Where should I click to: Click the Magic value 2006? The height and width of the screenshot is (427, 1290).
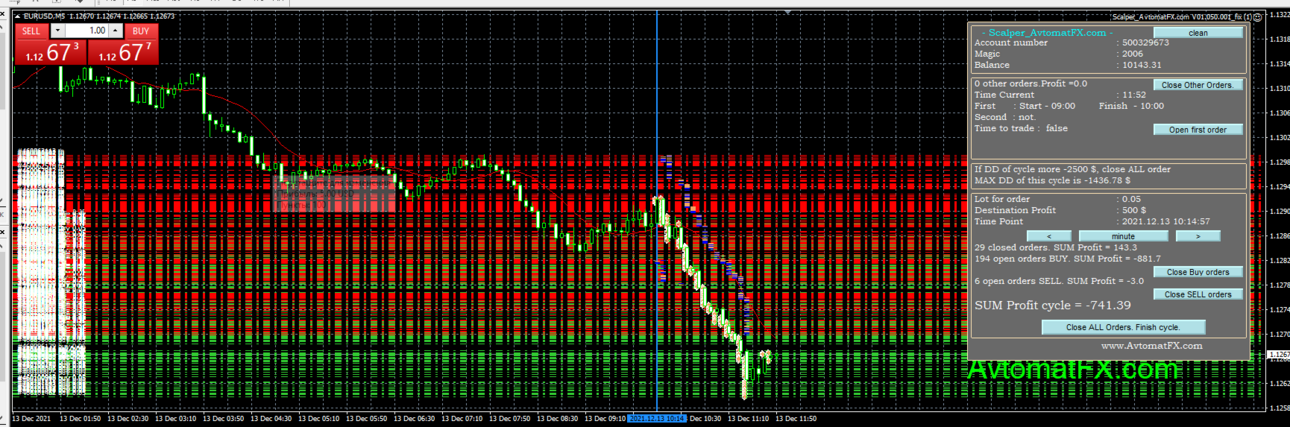tap(1132, 54)
